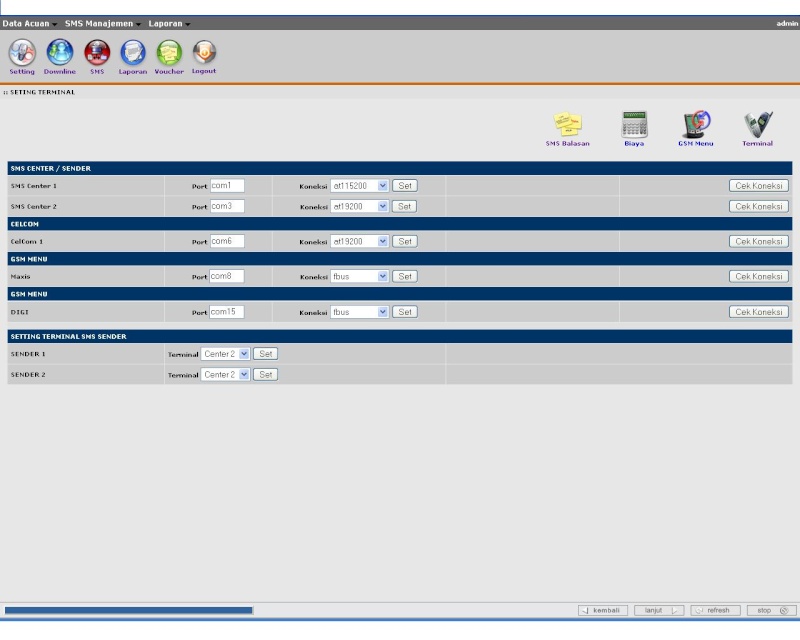The image size is (800, 640).
Task: Open the SMS Manajemen menu
Action: pyautogui.click(x=103, y=23)
